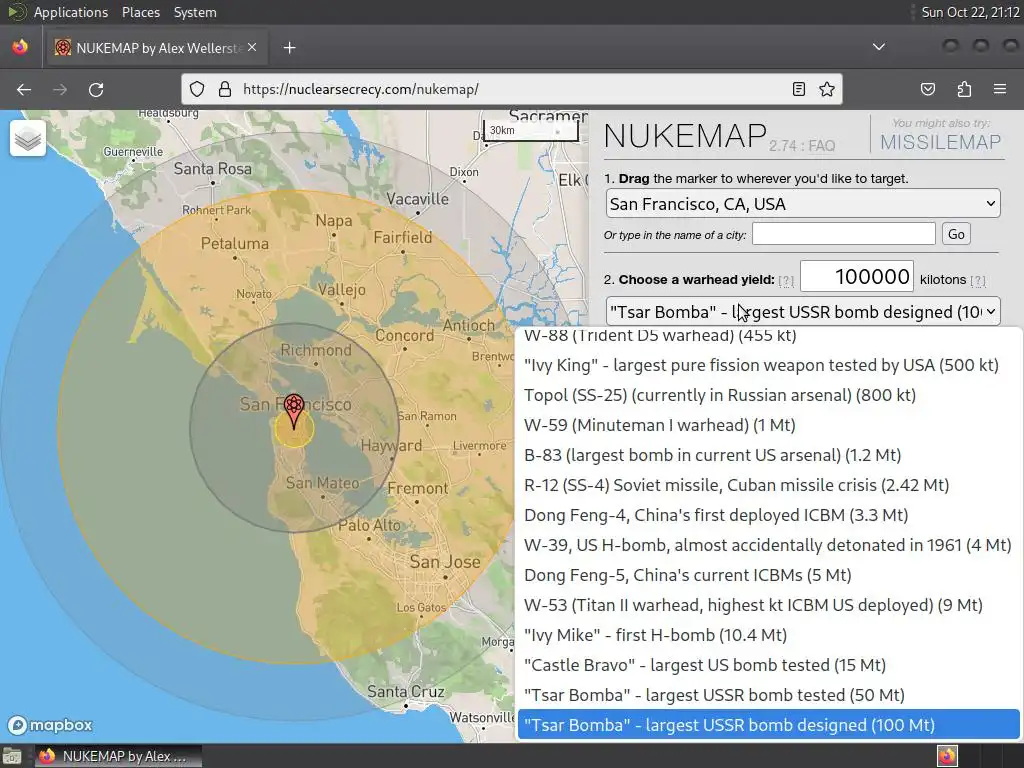
Task: Click the warhead yield kilotons field
Action: [x=856, y=276]
